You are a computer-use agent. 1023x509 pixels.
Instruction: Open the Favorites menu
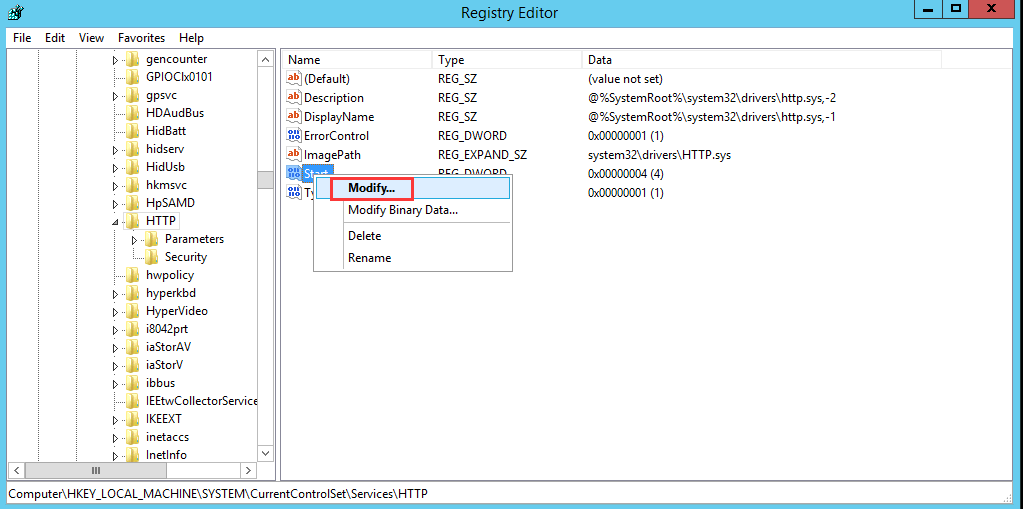[142, 38]
